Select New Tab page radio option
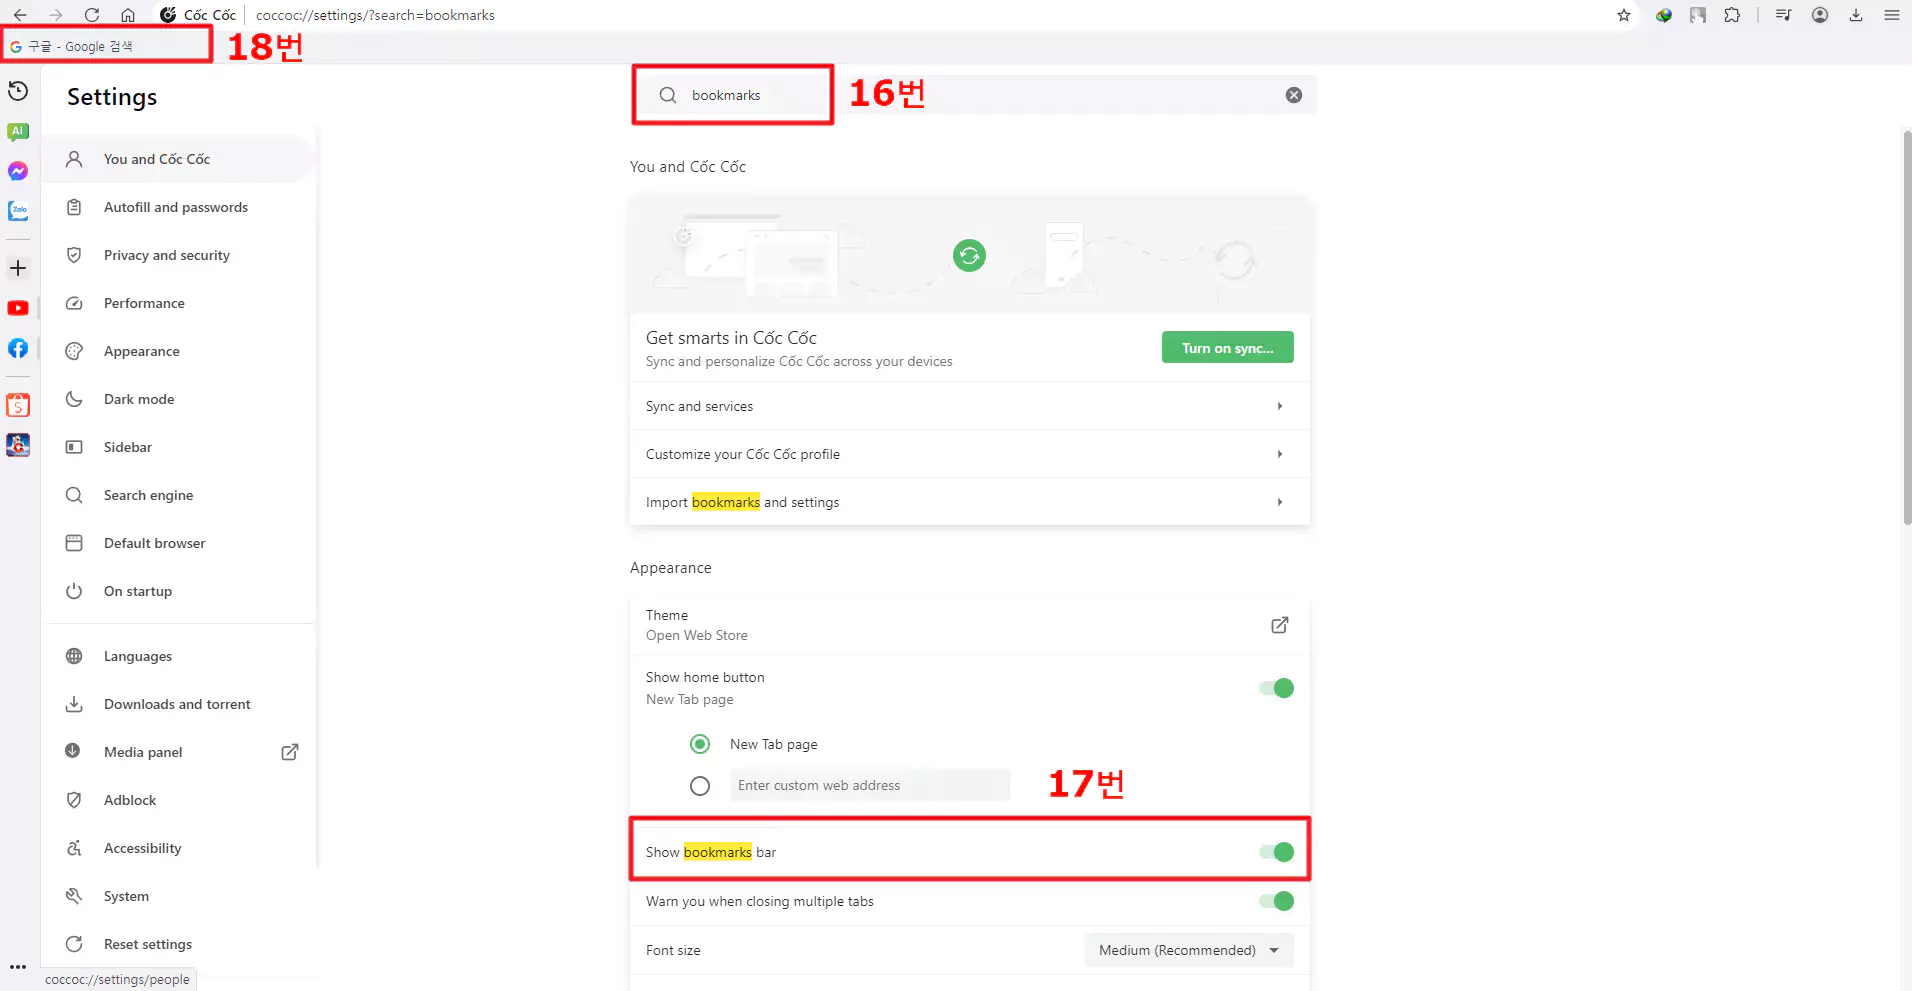The height and width of the screenshot is (991, 1912). (700, 744)
